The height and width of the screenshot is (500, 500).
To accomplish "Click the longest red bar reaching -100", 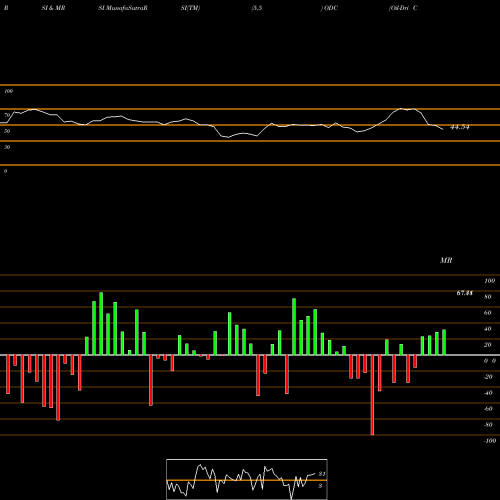I will pos(372,395).
